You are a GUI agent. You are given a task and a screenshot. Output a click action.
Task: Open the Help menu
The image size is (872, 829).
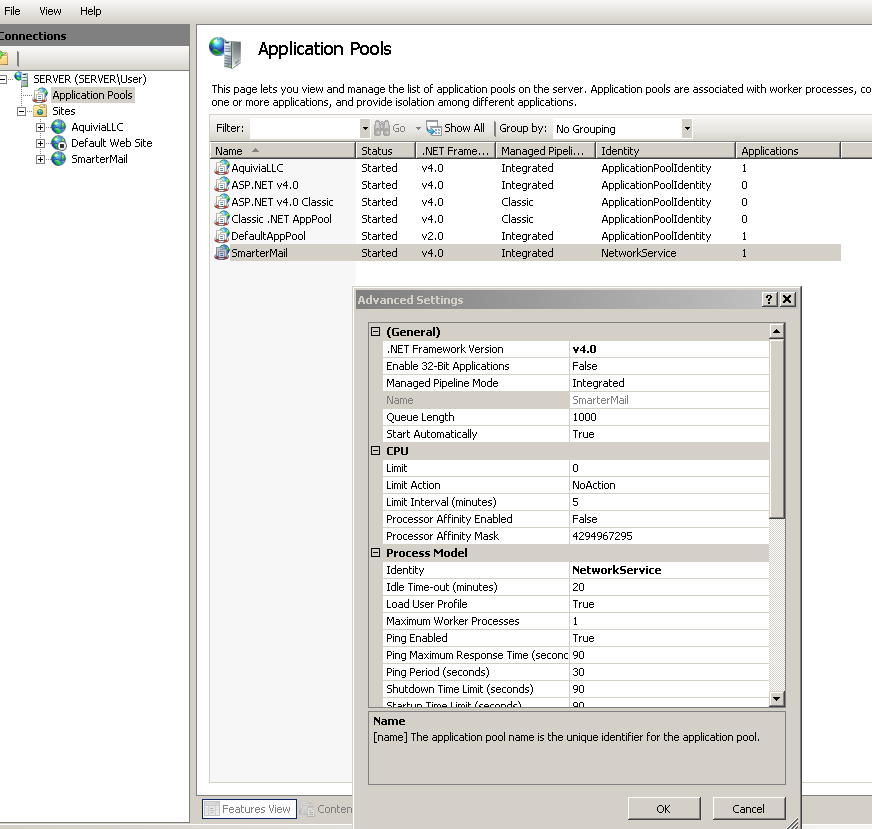point(90,11)
